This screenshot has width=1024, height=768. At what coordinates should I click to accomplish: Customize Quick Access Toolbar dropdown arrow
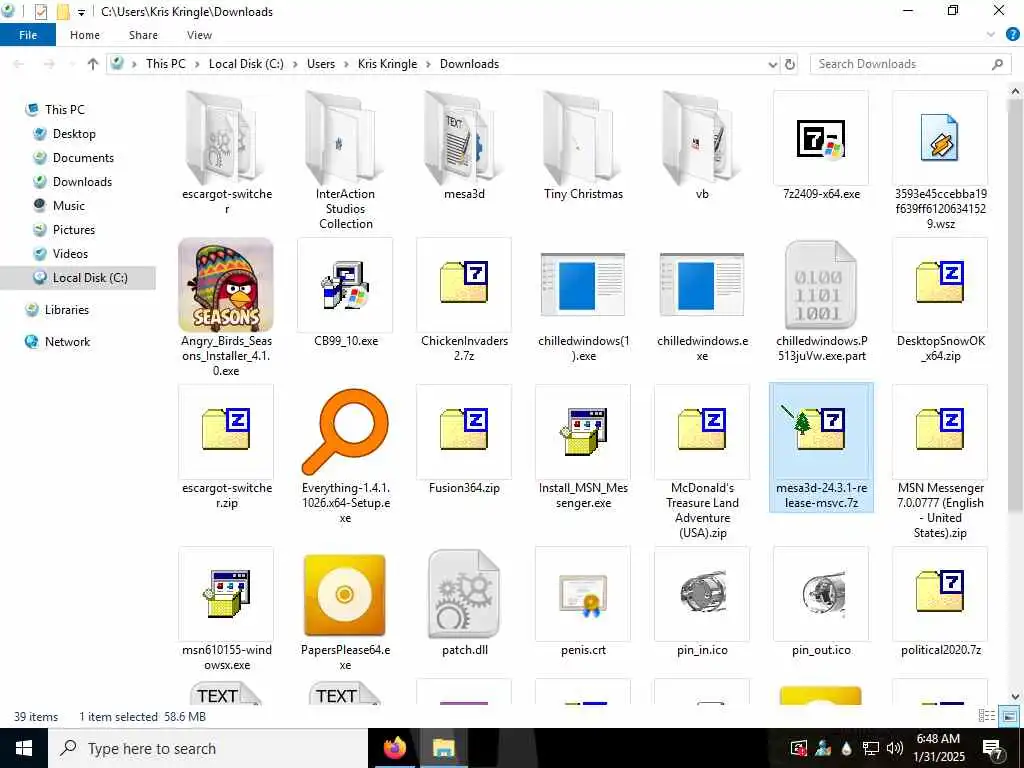click(x=81, y=12)
